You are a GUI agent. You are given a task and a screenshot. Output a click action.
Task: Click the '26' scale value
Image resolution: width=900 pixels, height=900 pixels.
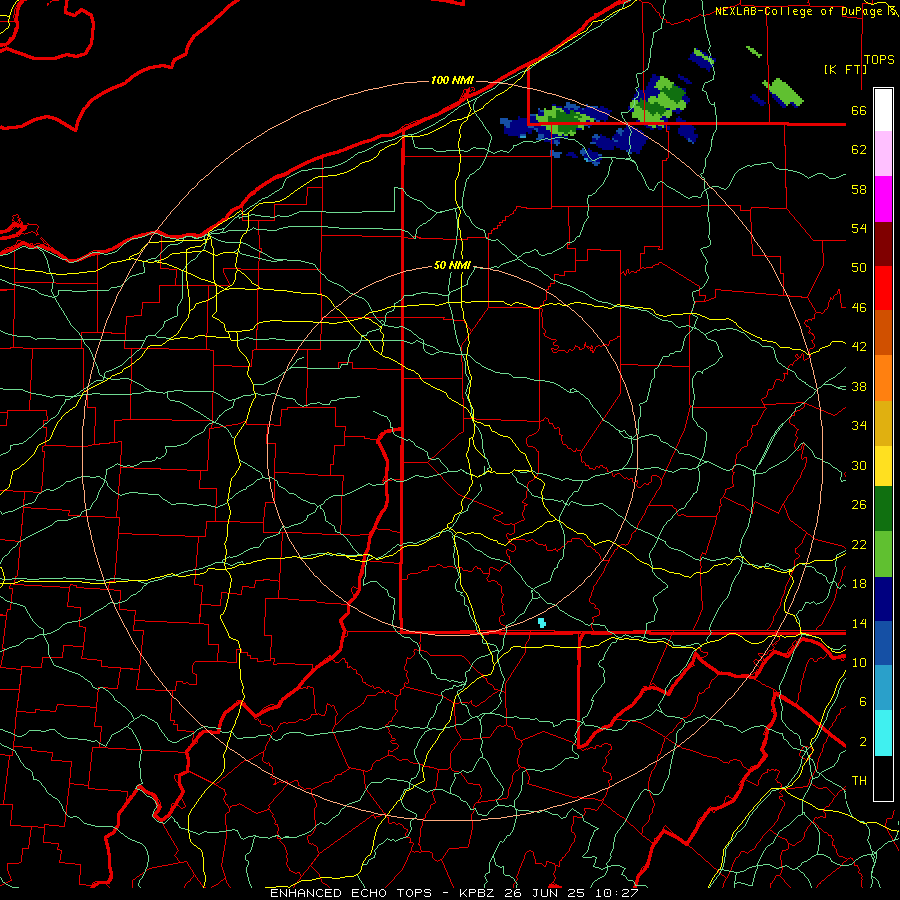859,505
